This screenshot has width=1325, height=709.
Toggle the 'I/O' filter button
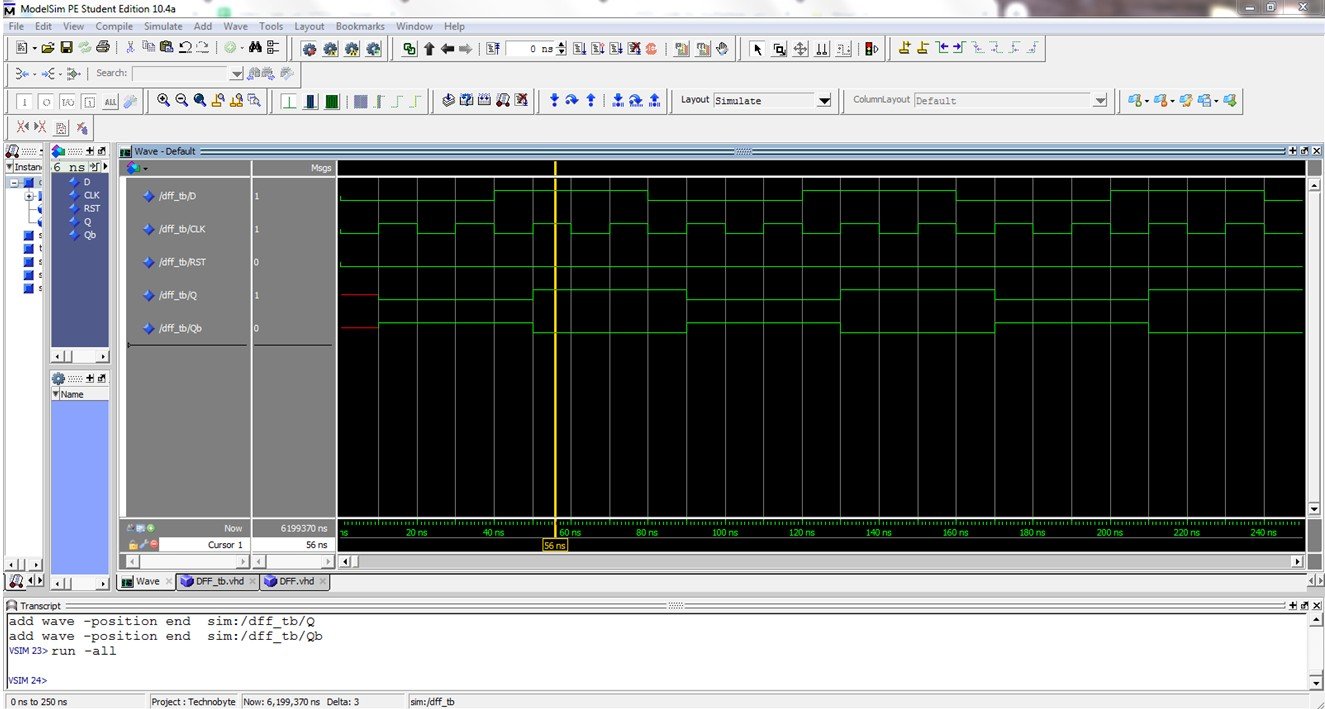pyautogui.click(x=67, y=101)
